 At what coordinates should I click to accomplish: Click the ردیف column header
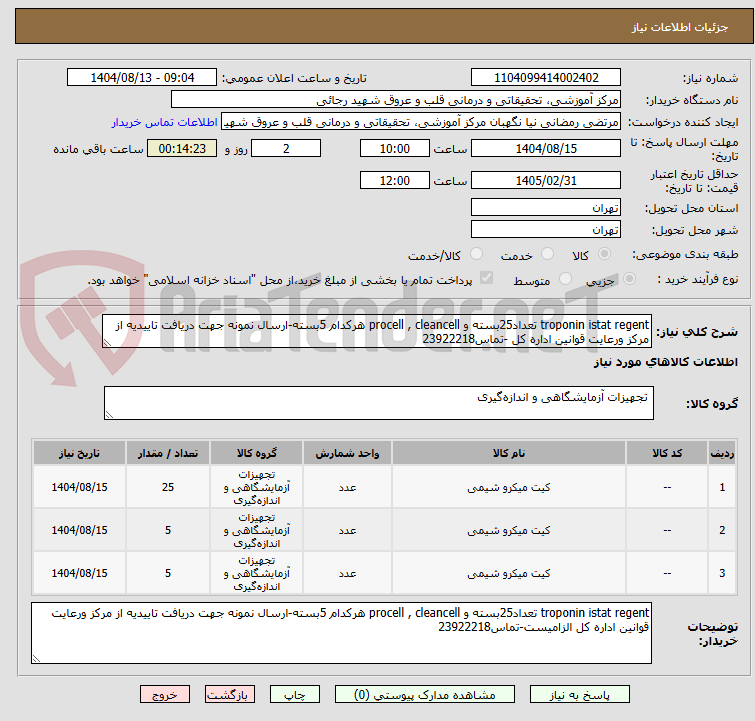click(722, 453)
